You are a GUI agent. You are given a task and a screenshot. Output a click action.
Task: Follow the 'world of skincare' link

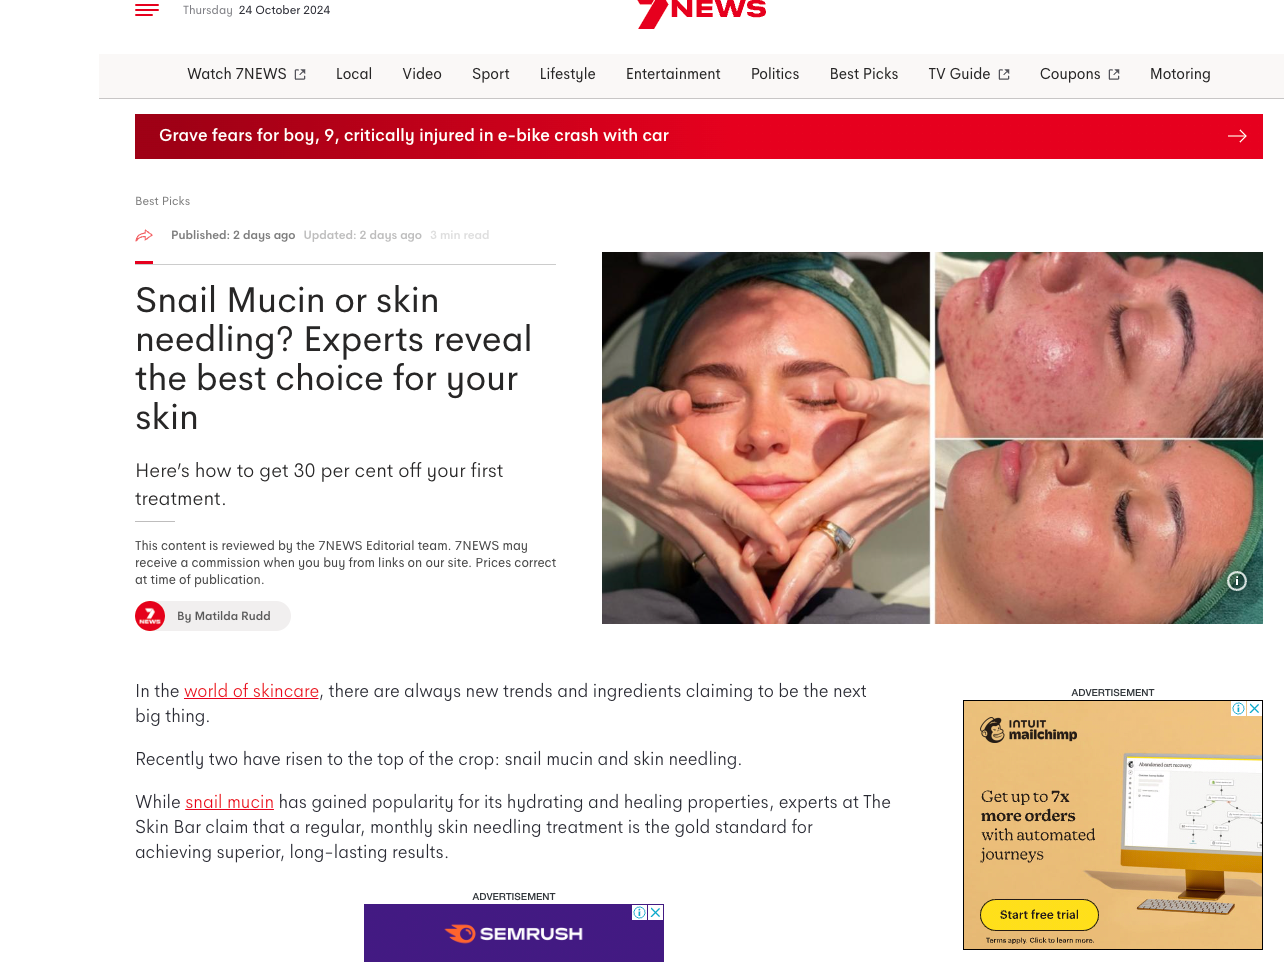(x=251, y=691)
